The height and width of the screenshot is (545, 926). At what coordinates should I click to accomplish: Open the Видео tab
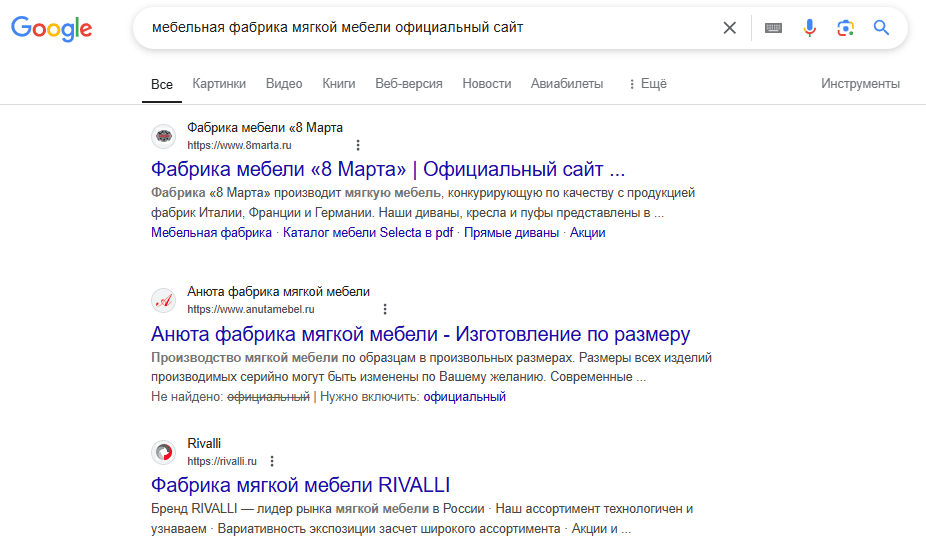(284, 84)
